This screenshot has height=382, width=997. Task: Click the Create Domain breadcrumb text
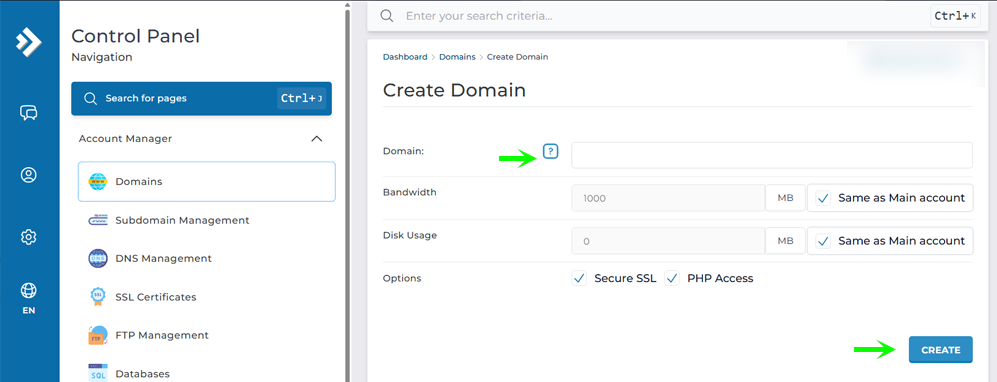point(518,57)
